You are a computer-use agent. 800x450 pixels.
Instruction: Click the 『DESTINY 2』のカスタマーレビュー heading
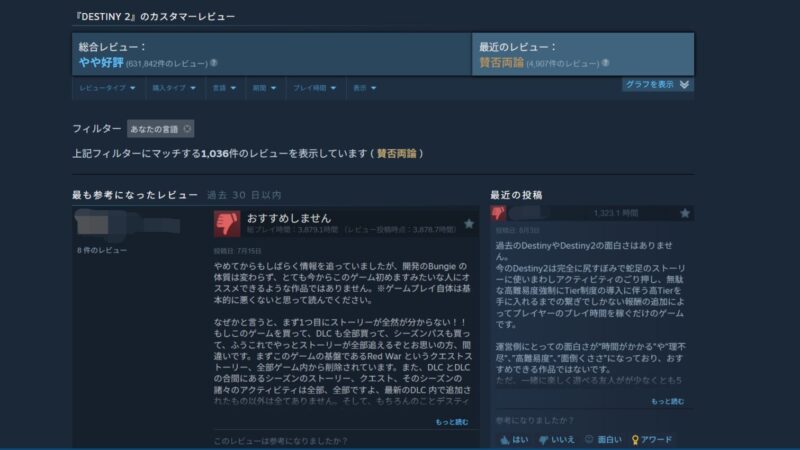[x=154, y=16]
